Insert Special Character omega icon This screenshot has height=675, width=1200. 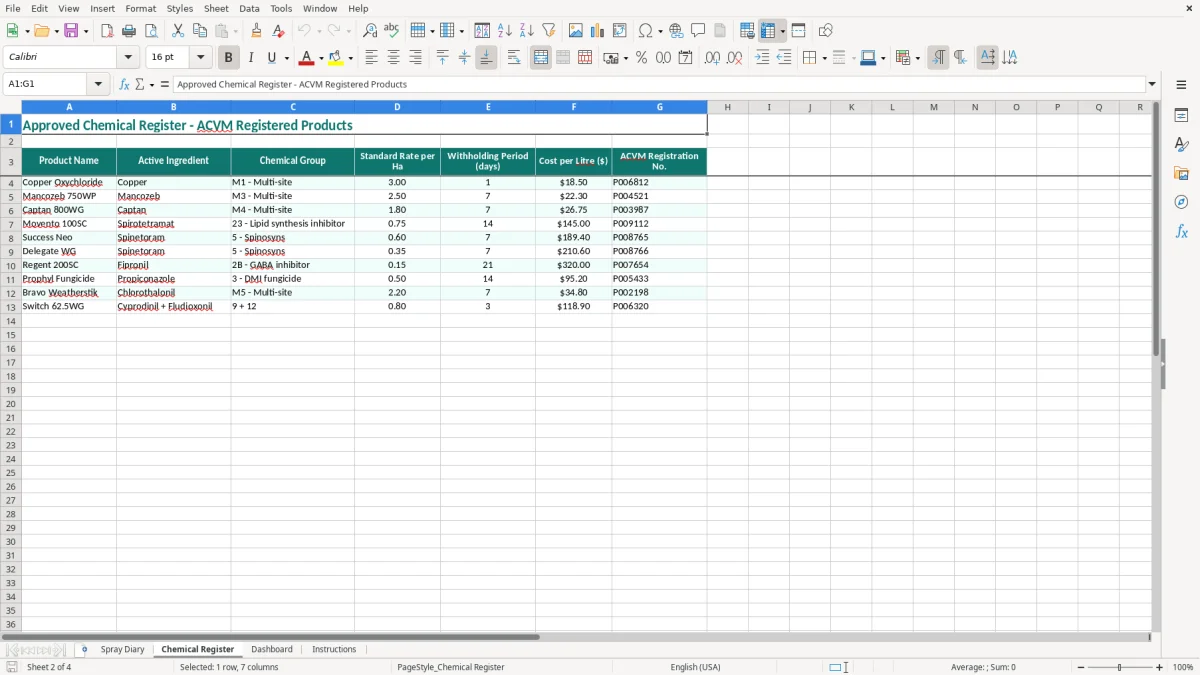pos(645,31)
